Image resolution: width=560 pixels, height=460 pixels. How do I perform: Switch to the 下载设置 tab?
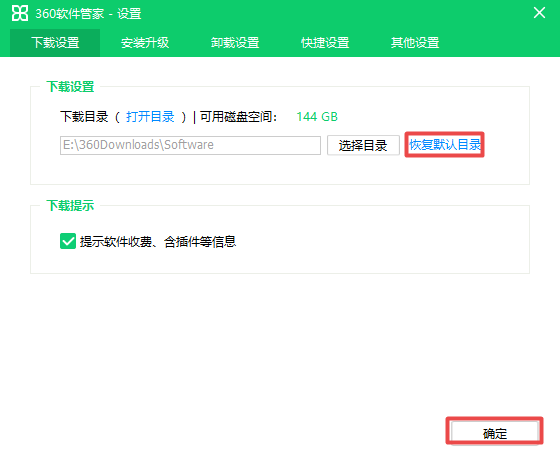click(55, 42)
